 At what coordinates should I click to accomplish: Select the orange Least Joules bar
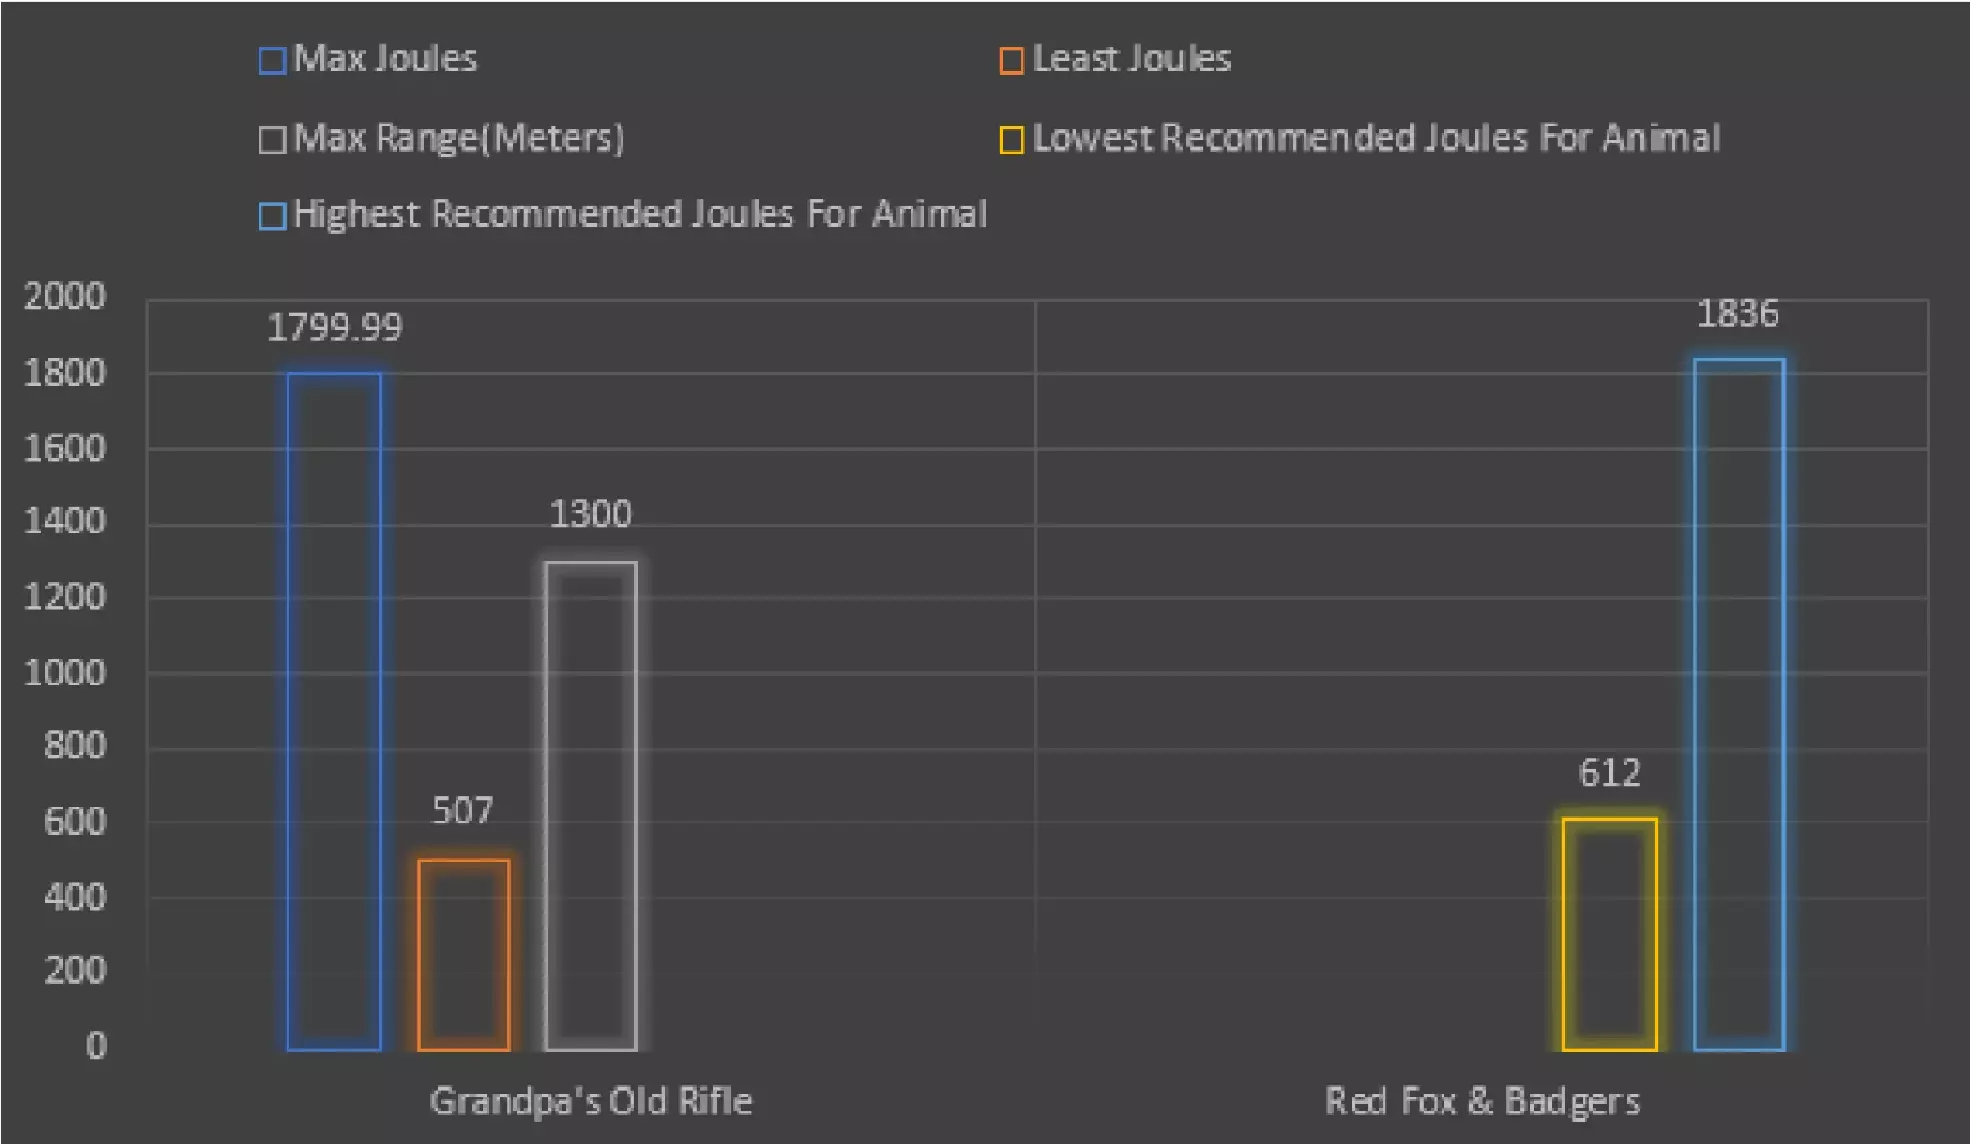pyautogui.click(x=464, y=955)
